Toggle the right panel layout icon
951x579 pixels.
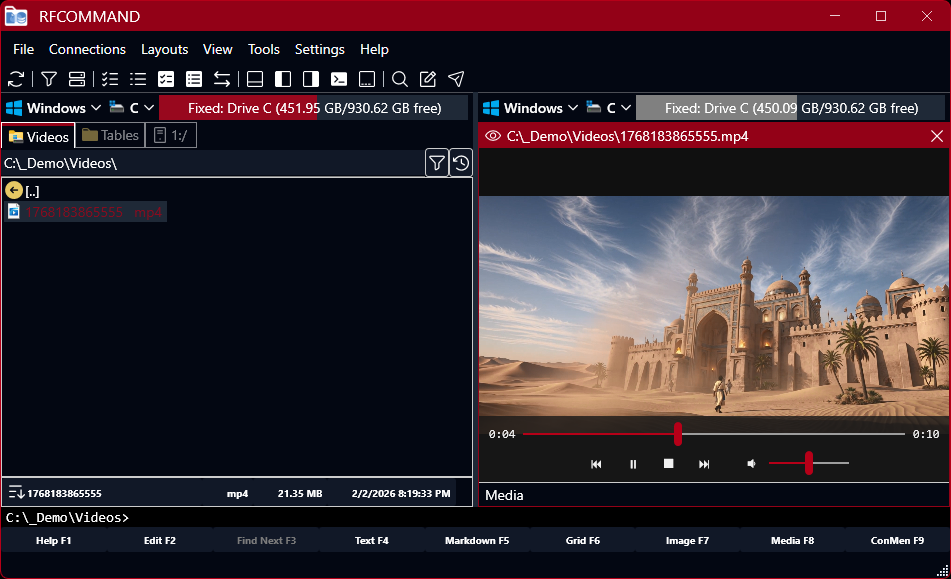[311, 79]
